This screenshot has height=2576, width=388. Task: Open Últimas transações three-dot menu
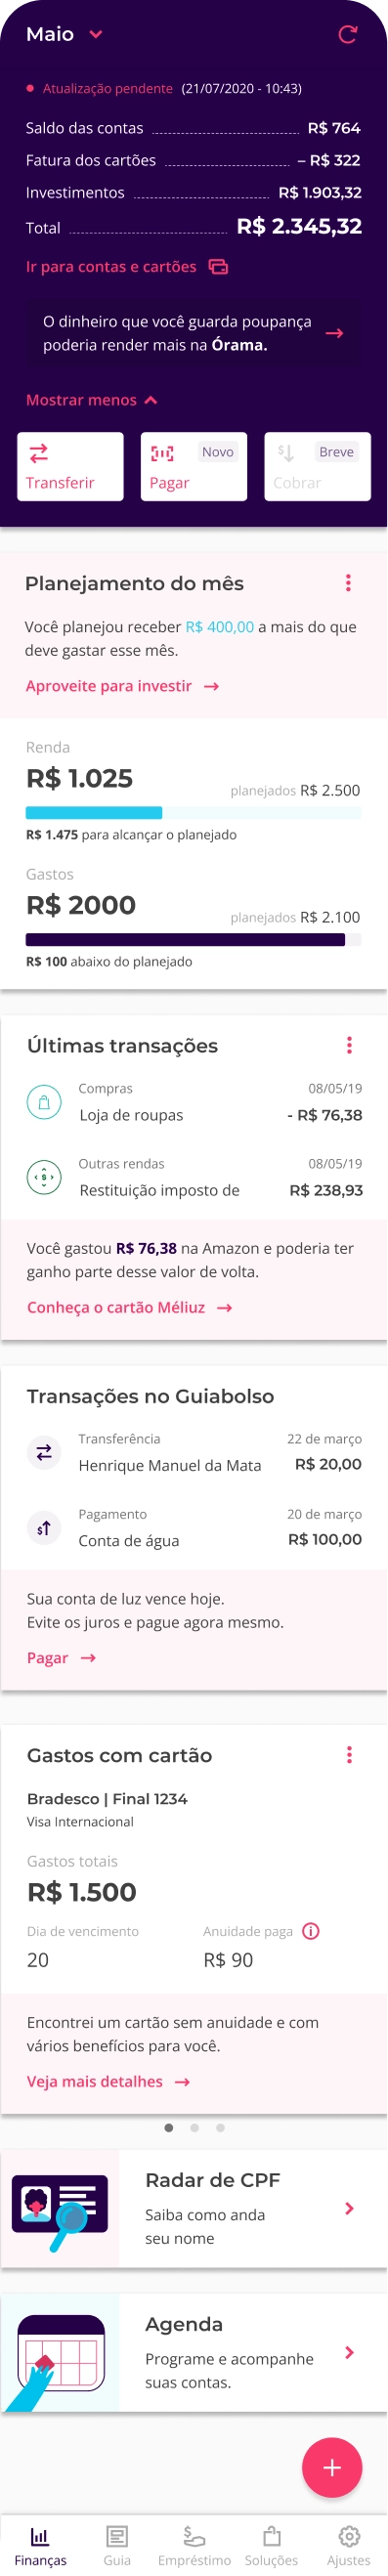[349, 1045]
